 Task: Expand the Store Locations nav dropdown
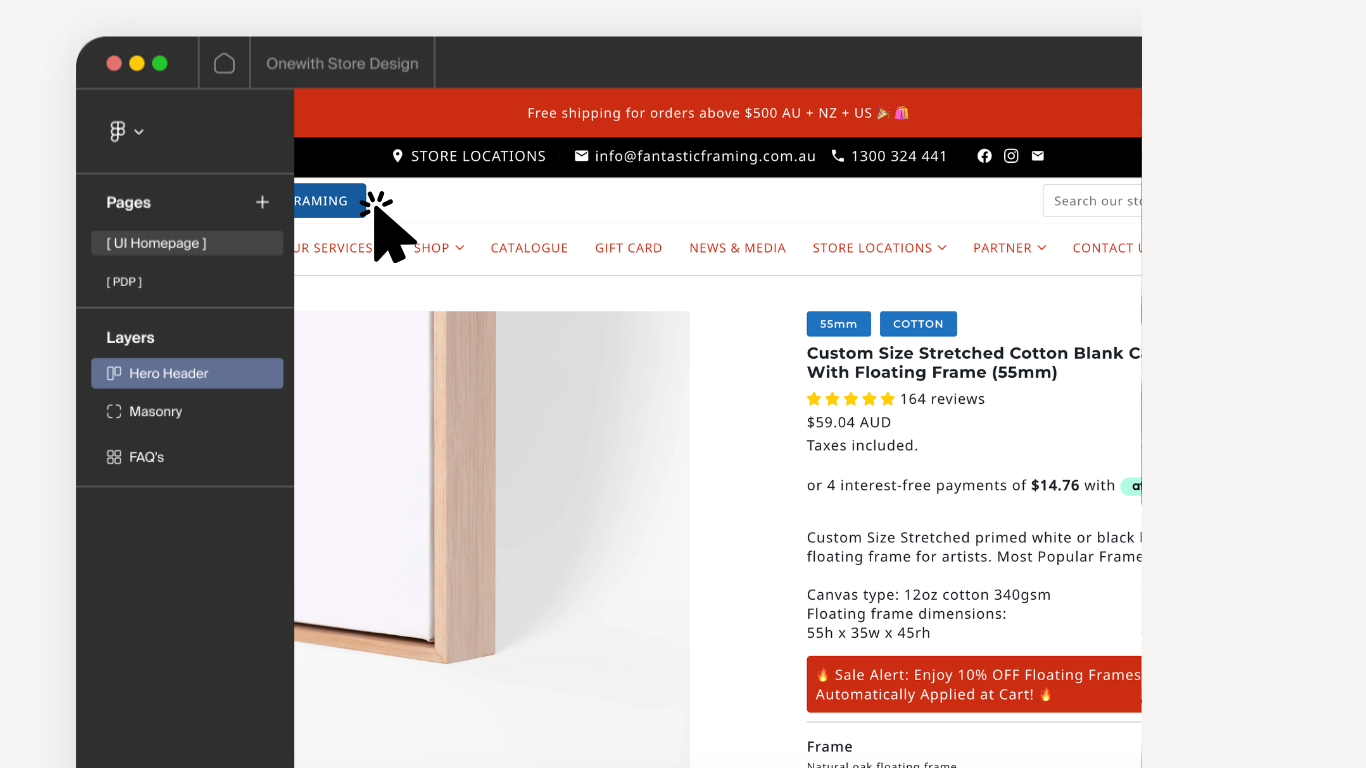[x=879, y=248]
